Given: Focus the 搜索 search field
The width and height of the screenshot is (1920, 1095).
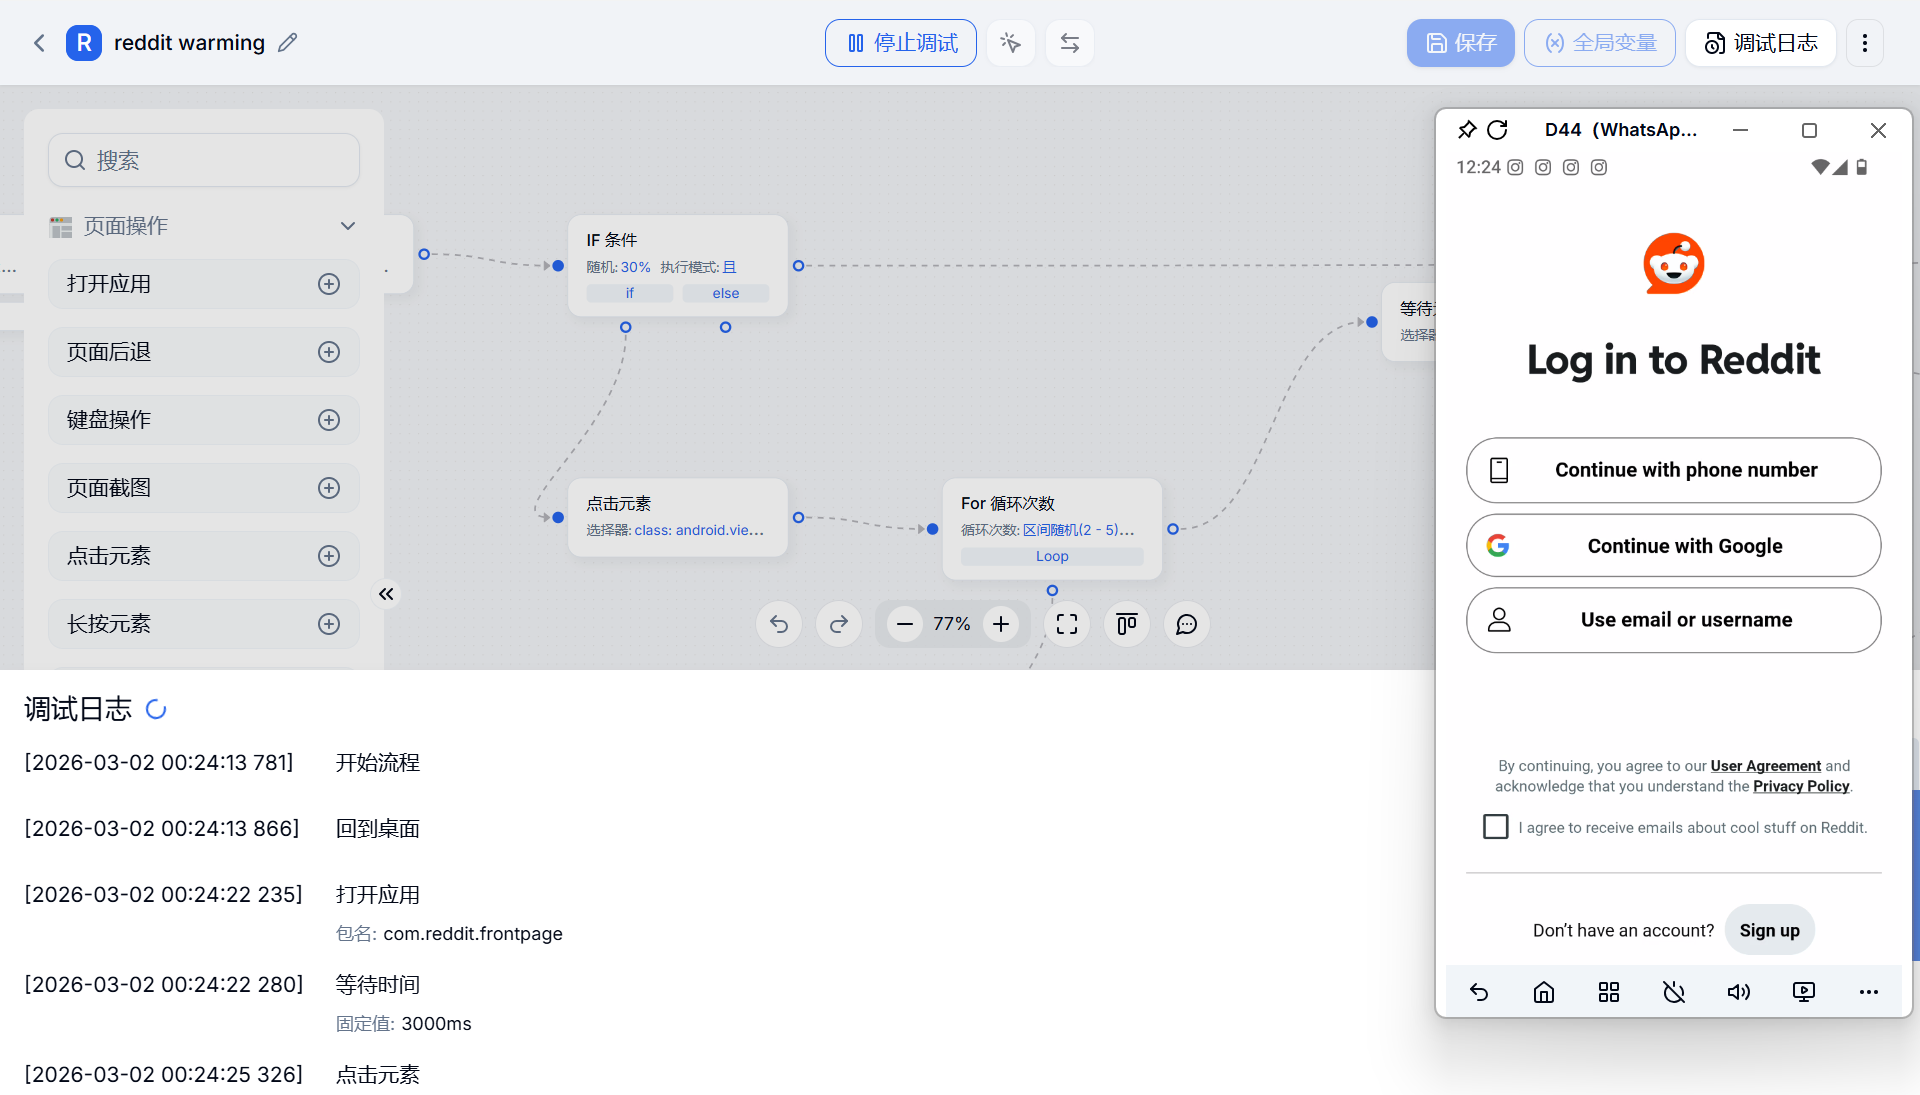Looking at the screenshot, I should point(204,160).
